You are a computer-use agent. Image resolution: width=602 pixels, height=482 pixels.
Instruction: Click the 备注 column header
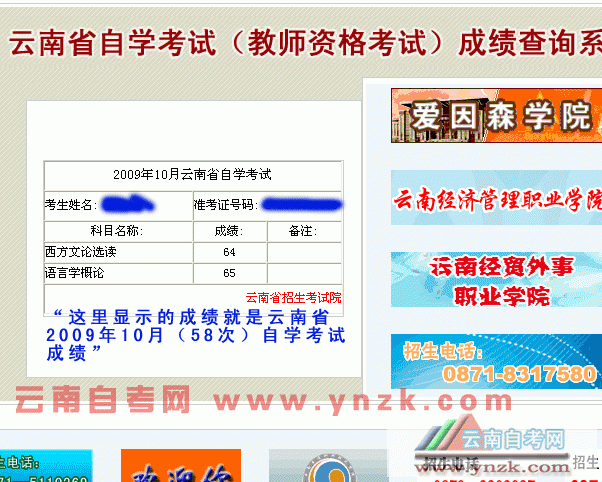[303, 231]
